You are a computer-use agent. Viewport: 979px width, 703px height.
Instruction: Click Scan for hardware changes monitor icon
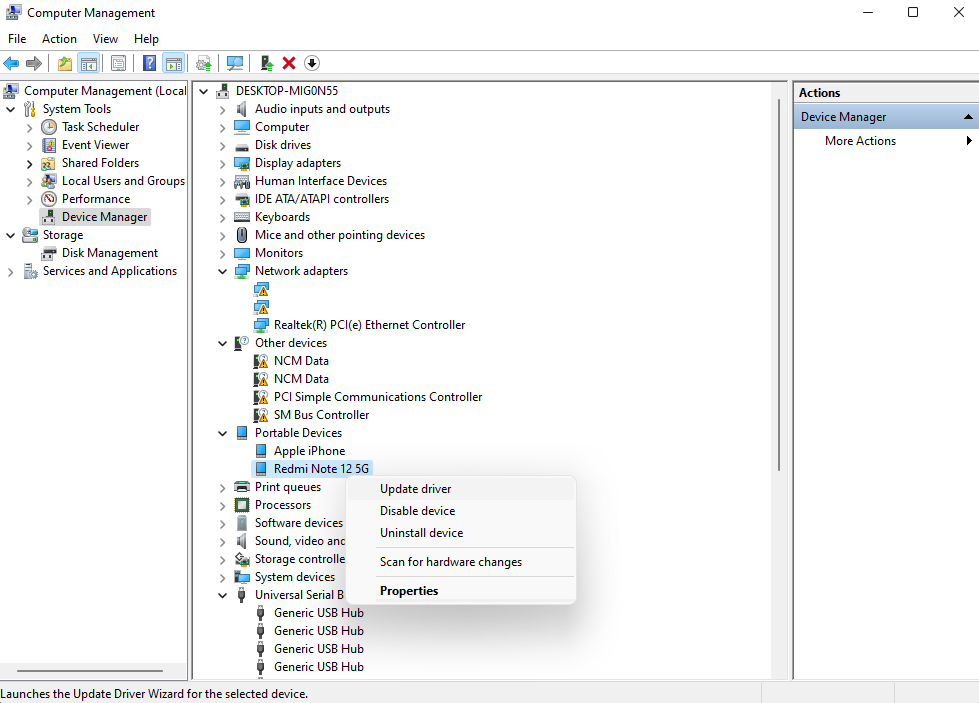point(235,63)
